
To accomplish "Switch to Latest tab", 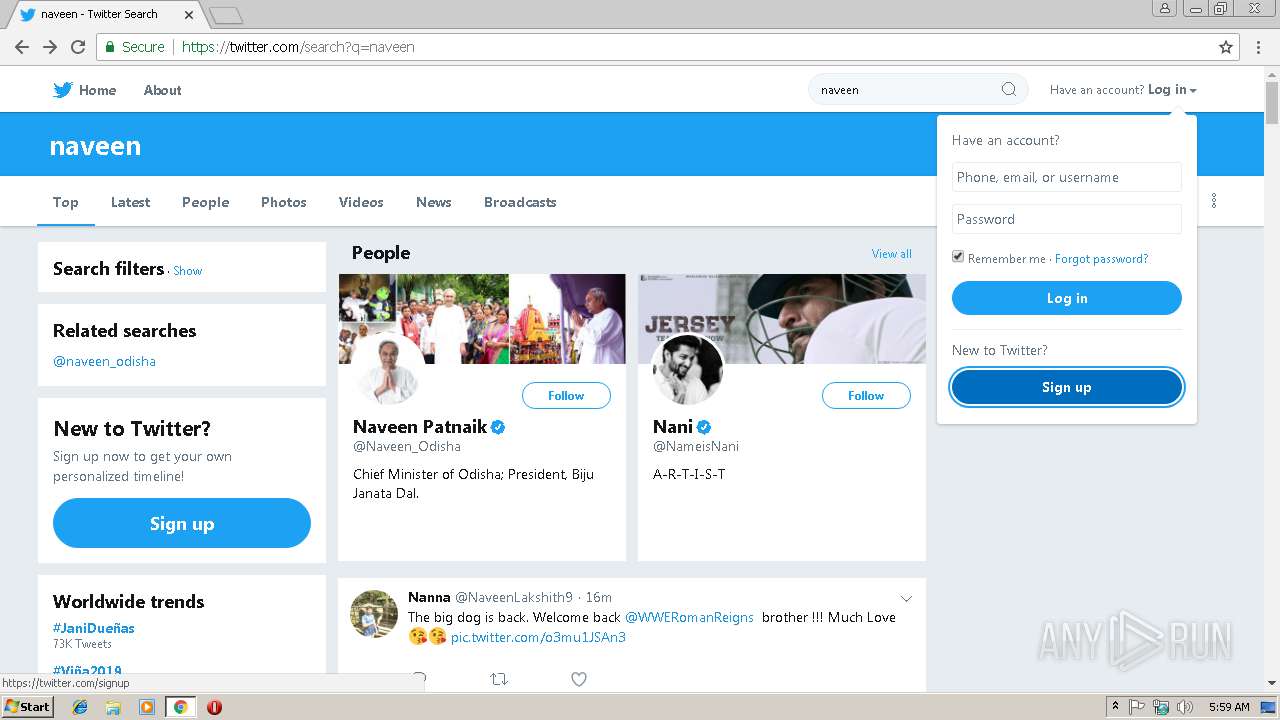I will point(130,202).
